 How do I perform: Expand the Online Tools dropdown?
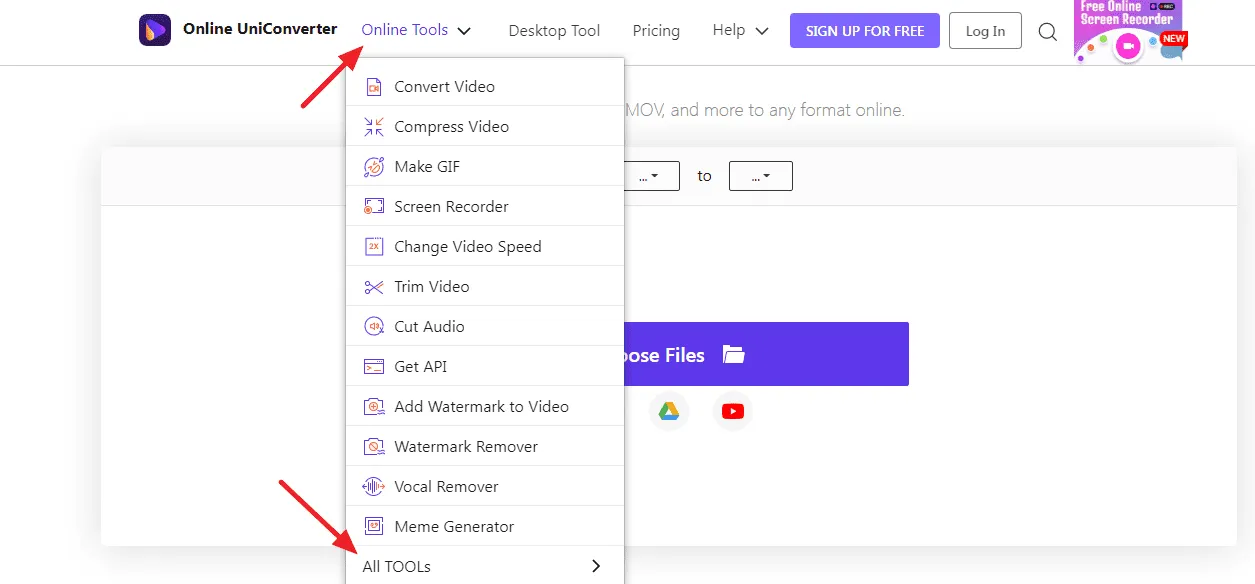pos(416,30)
